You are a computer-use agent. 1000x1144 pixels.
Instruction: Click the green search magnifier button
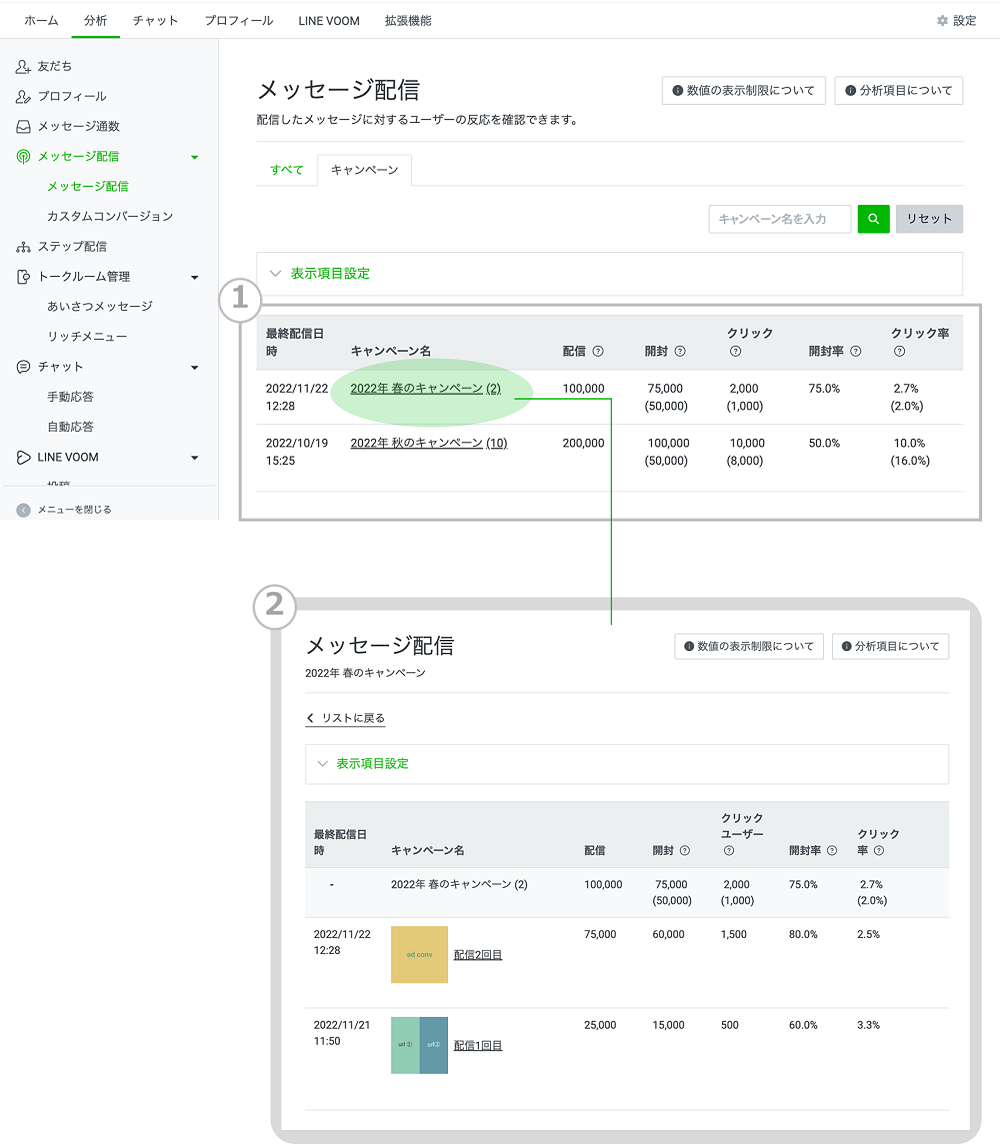tap(873, 219)
